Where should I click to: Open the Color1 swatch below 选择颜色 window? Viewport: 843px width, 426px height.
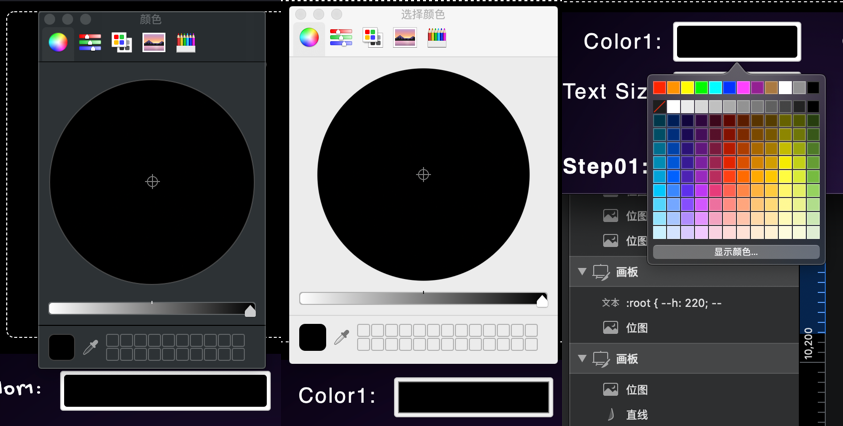(x=474, y=397)
